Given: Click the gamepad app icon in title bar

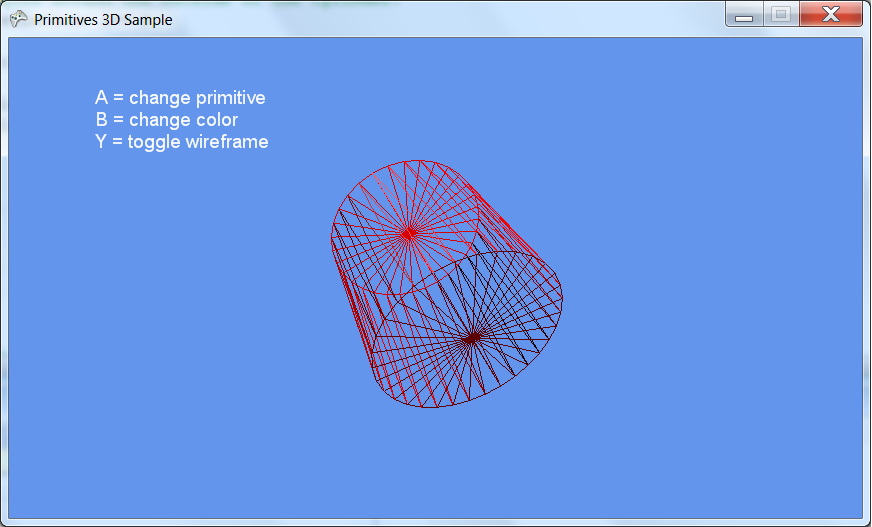Looking at the screenshot, I should tap(18, 19).
